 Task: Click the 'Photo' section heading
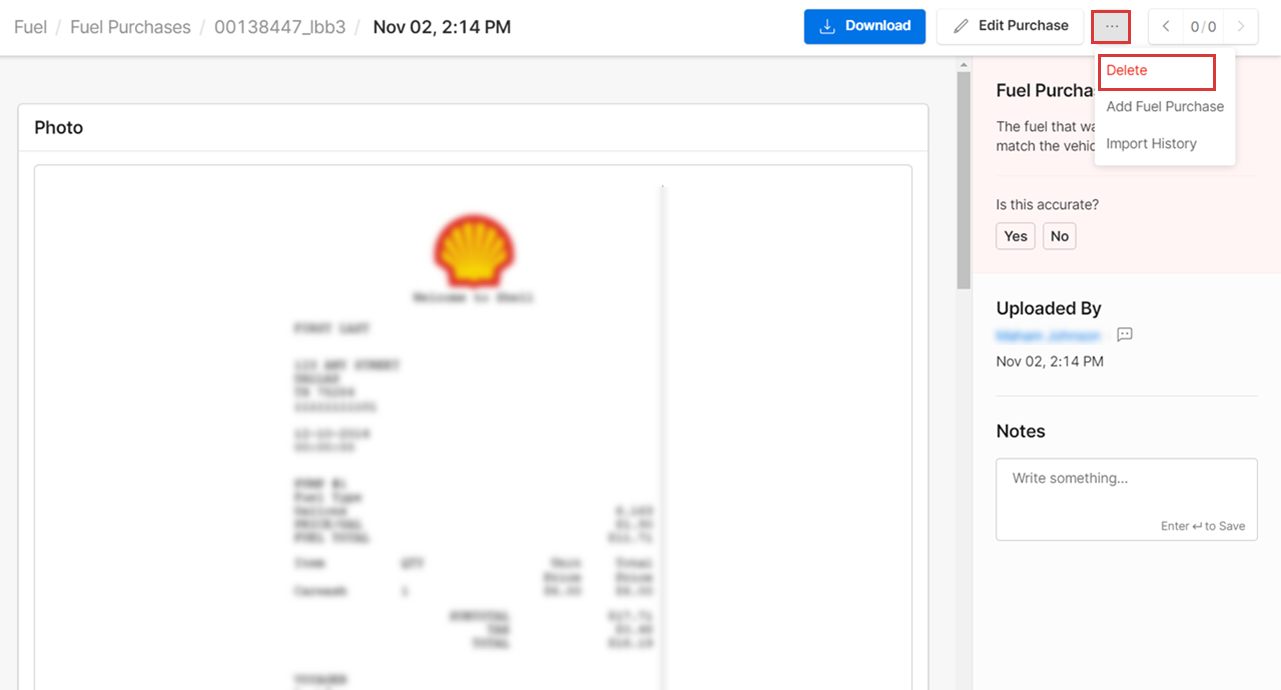(59, 128)
